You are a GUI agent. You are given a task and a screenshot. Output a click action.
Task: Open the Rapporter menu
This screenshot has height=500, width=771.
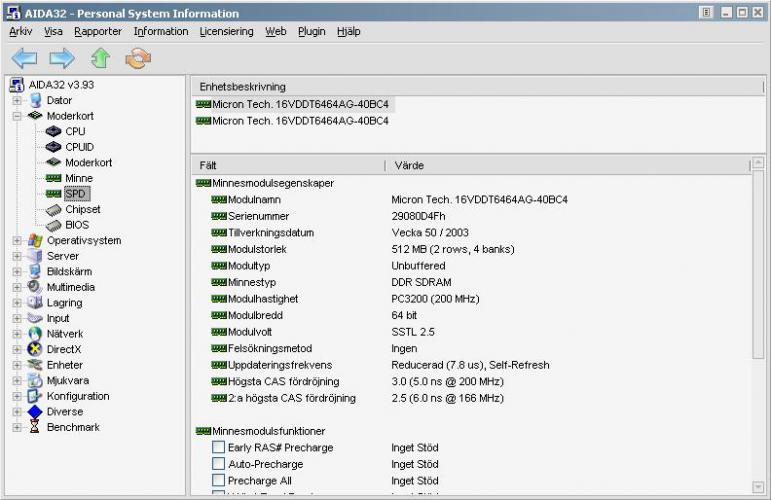(x=98, y=31)
